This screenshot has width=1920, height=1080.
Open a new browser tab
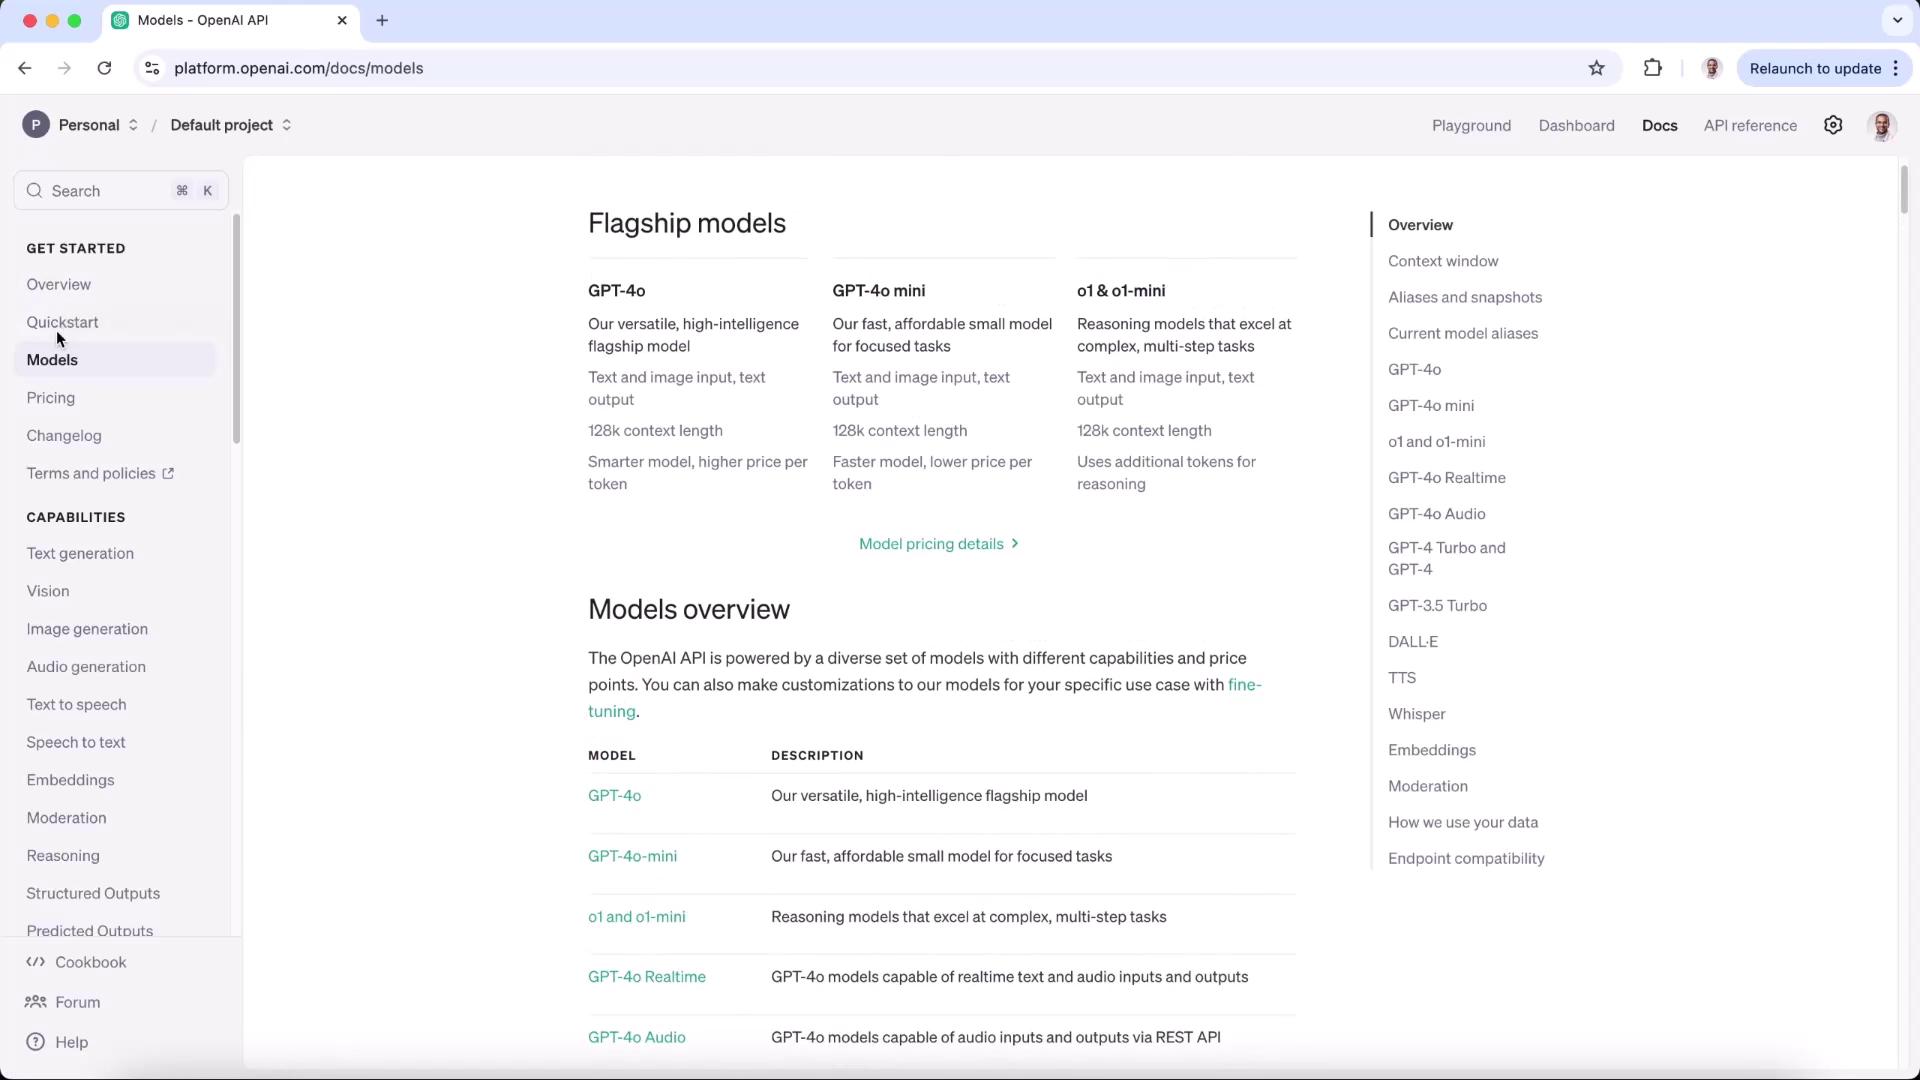click(x=382, y=20)
